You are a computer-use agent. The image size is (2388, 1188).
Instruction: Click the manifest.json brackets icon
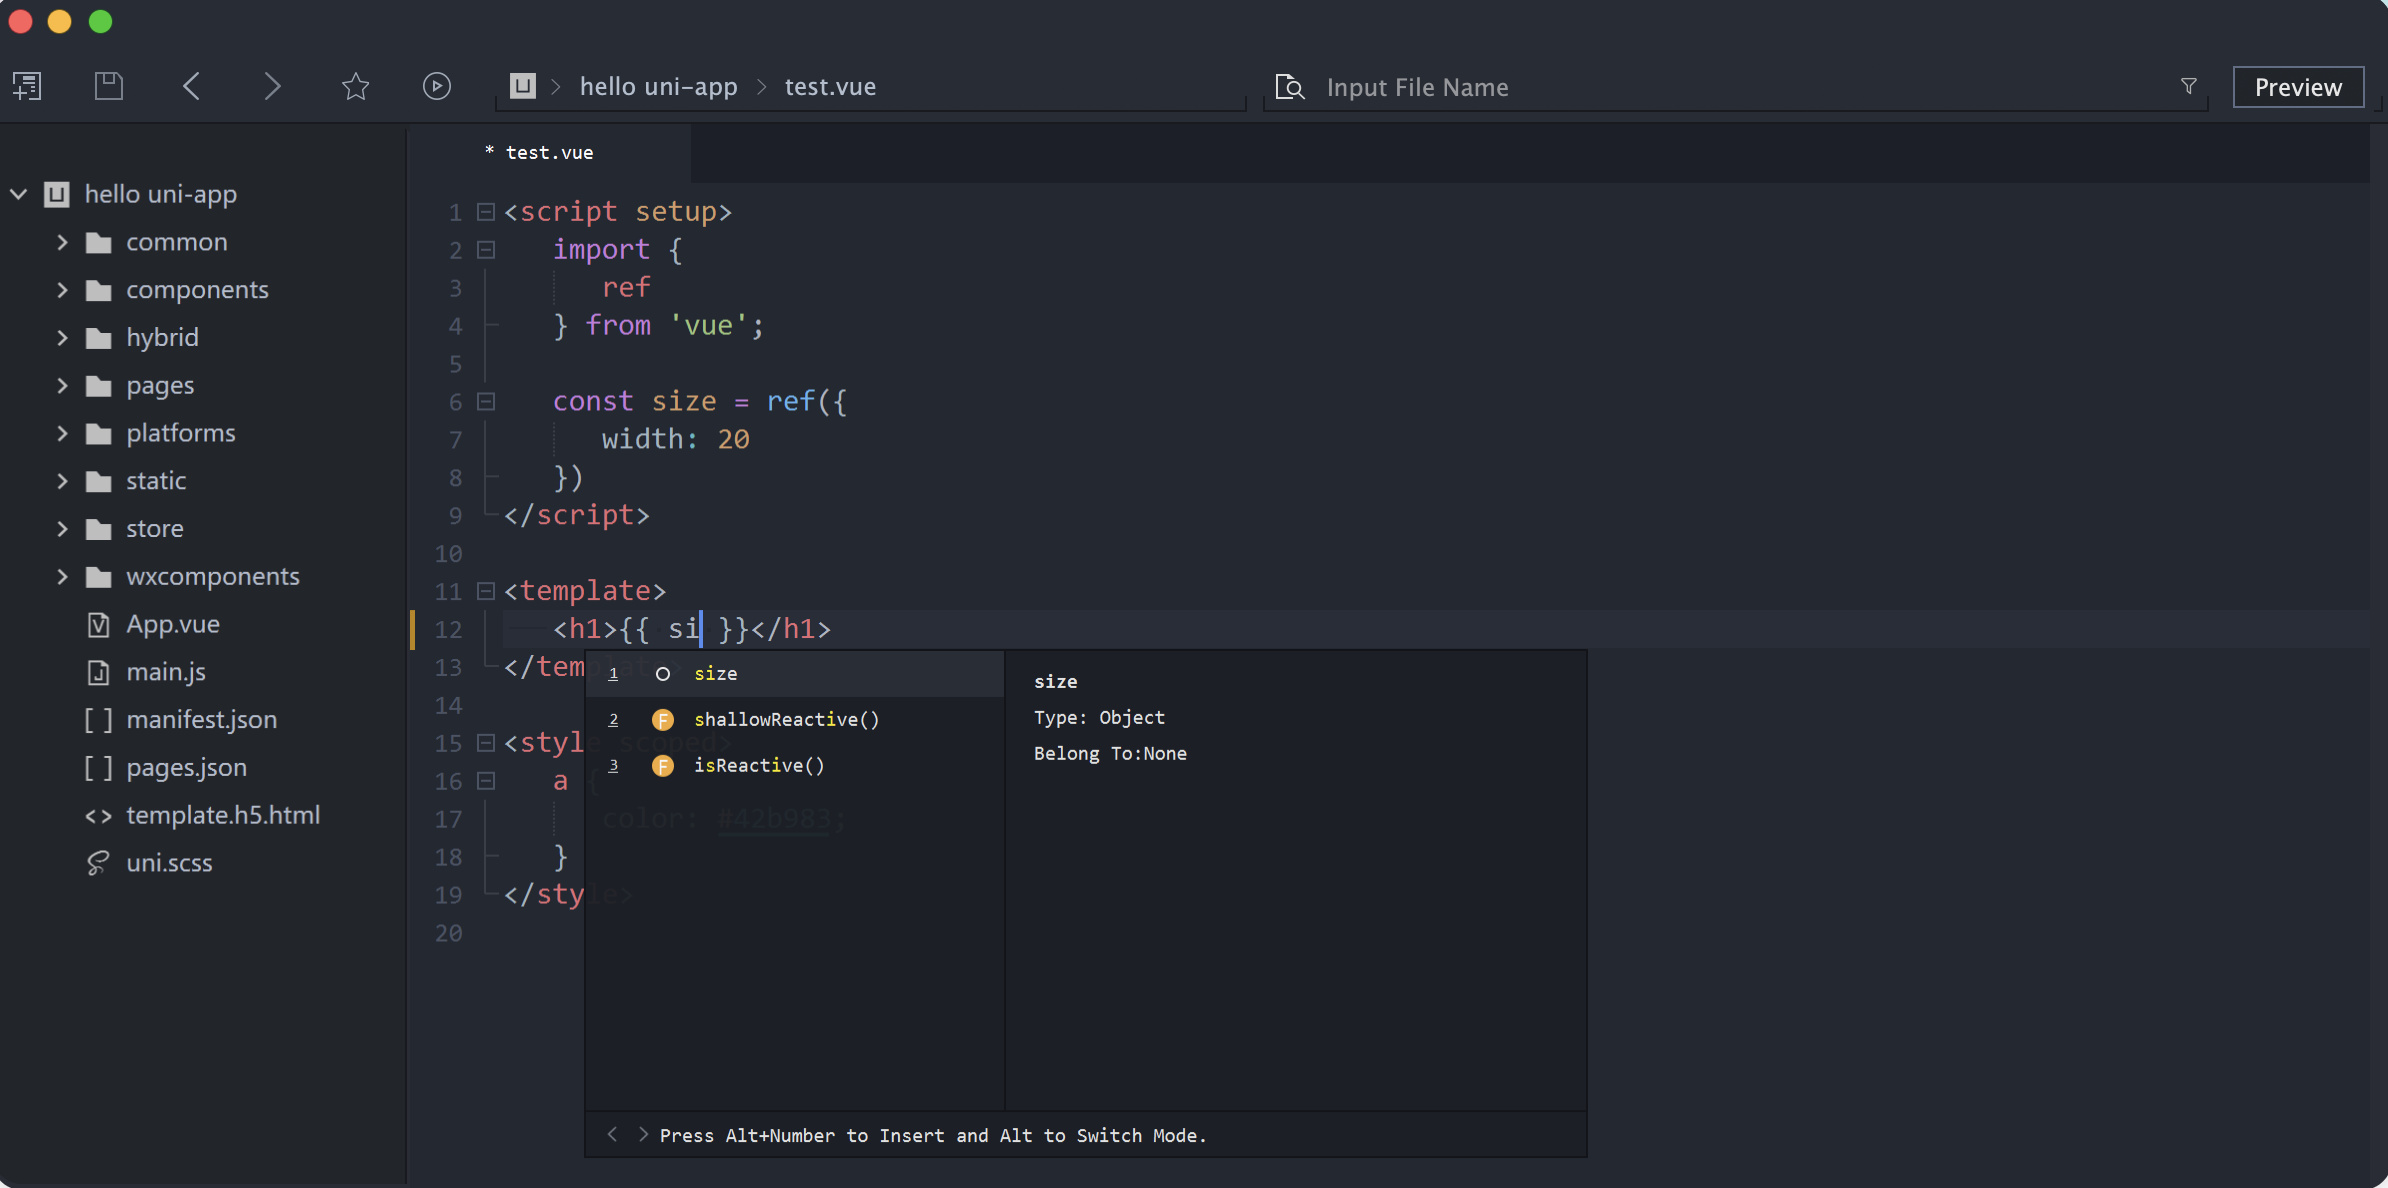98,720
